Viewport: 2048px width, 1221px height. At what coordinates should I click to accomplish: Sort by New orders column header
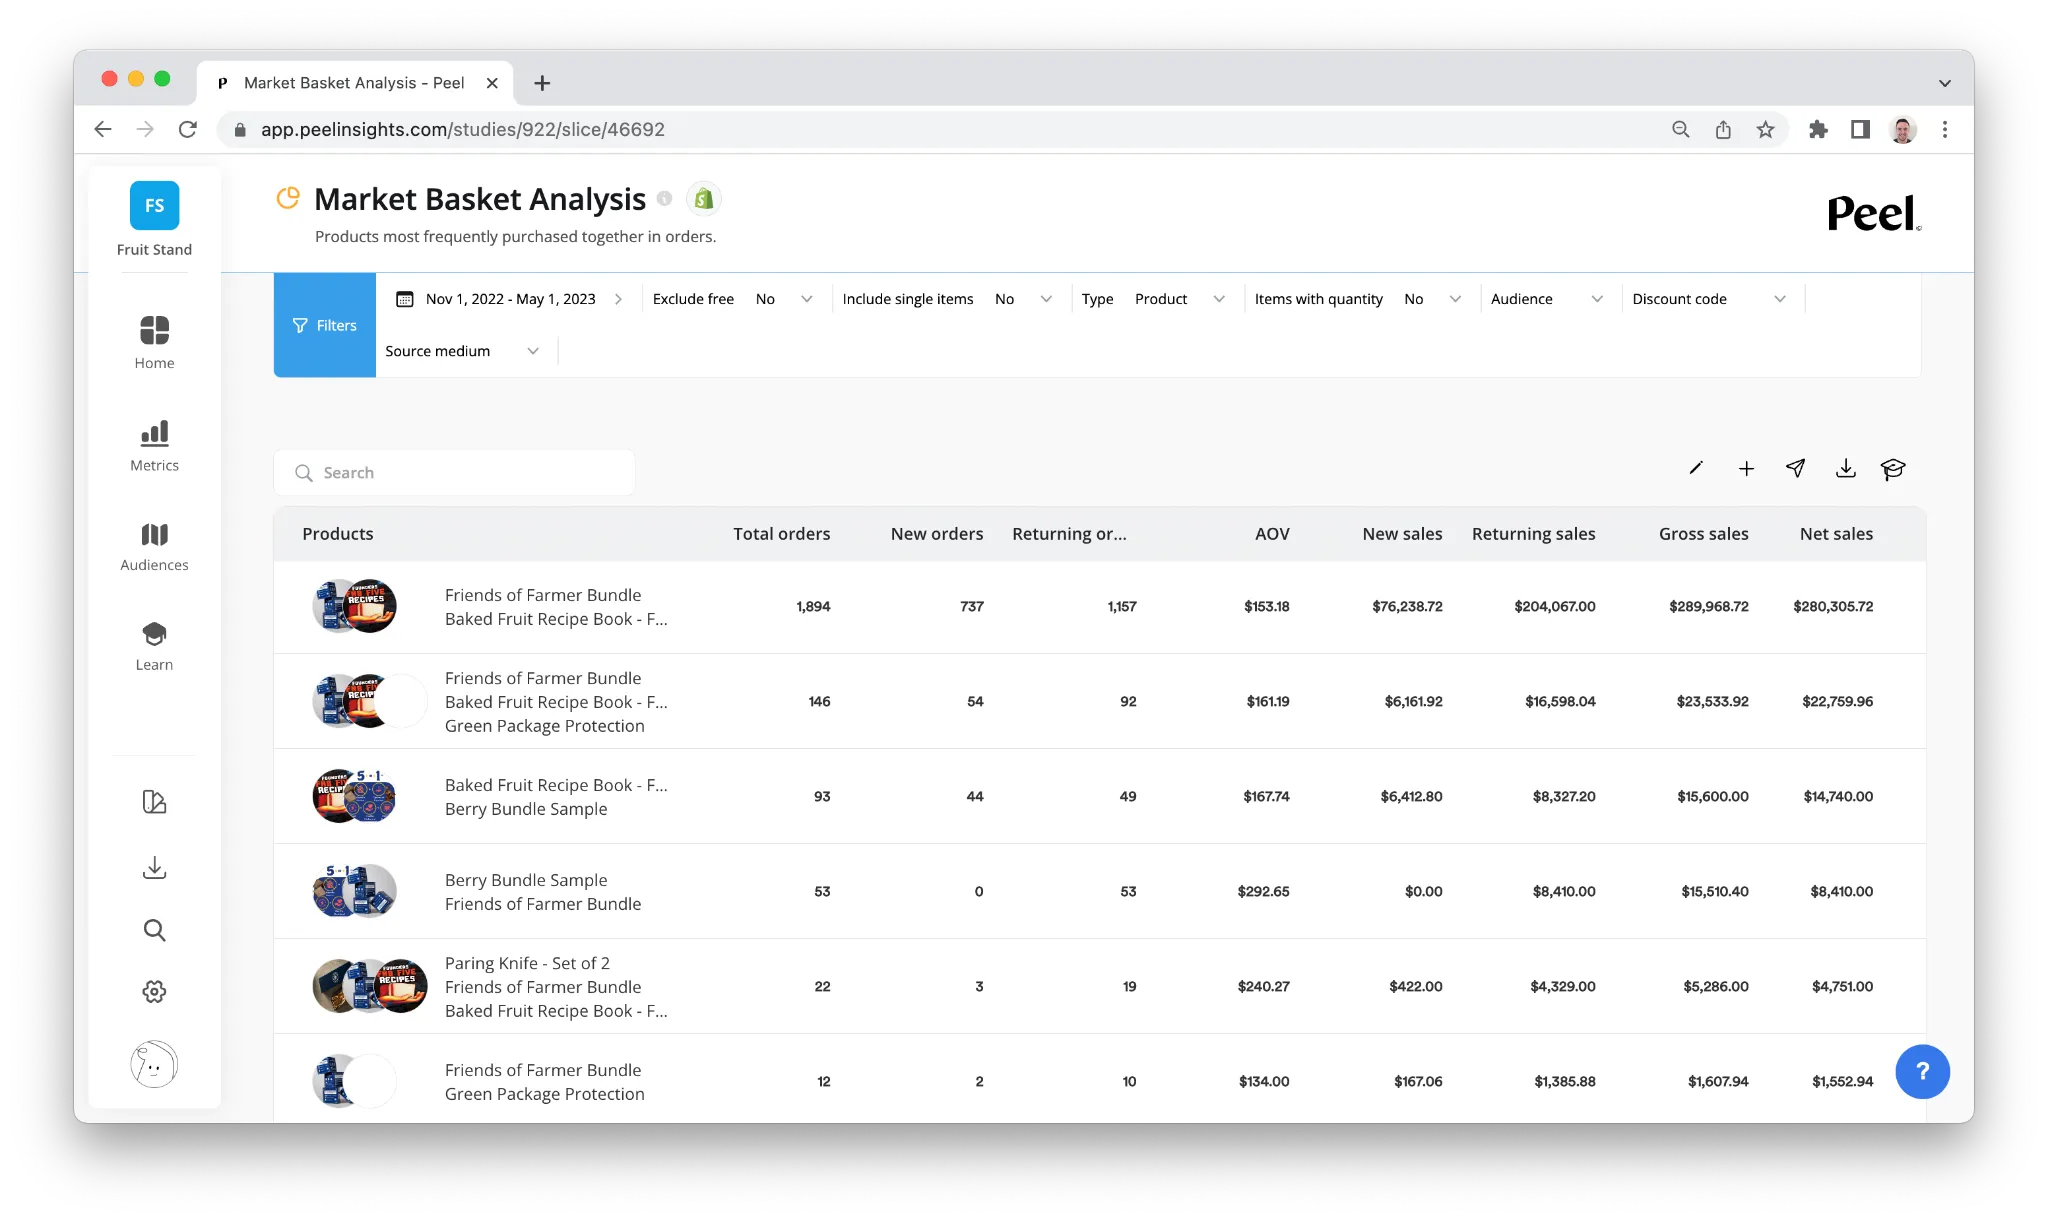(937, 534)
